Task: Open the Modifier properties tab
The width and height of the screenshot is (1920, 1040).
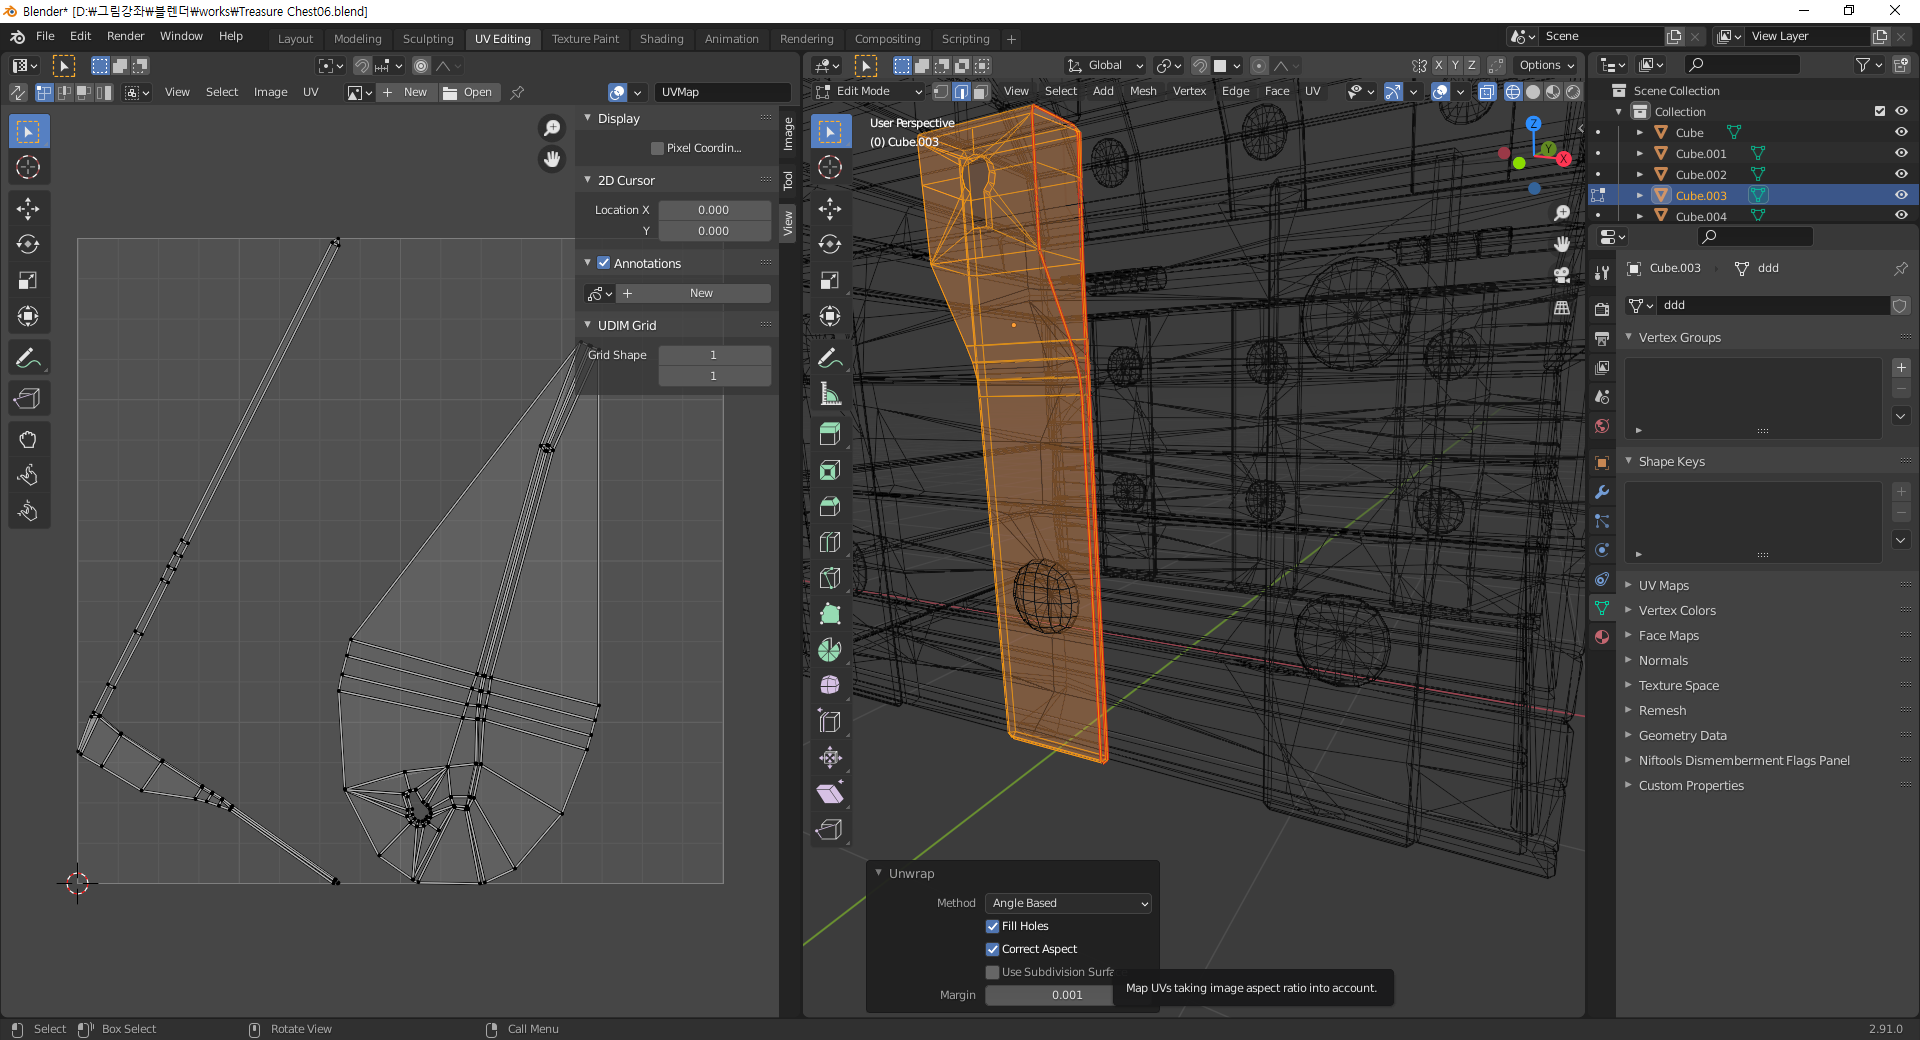Action: 1602,492
